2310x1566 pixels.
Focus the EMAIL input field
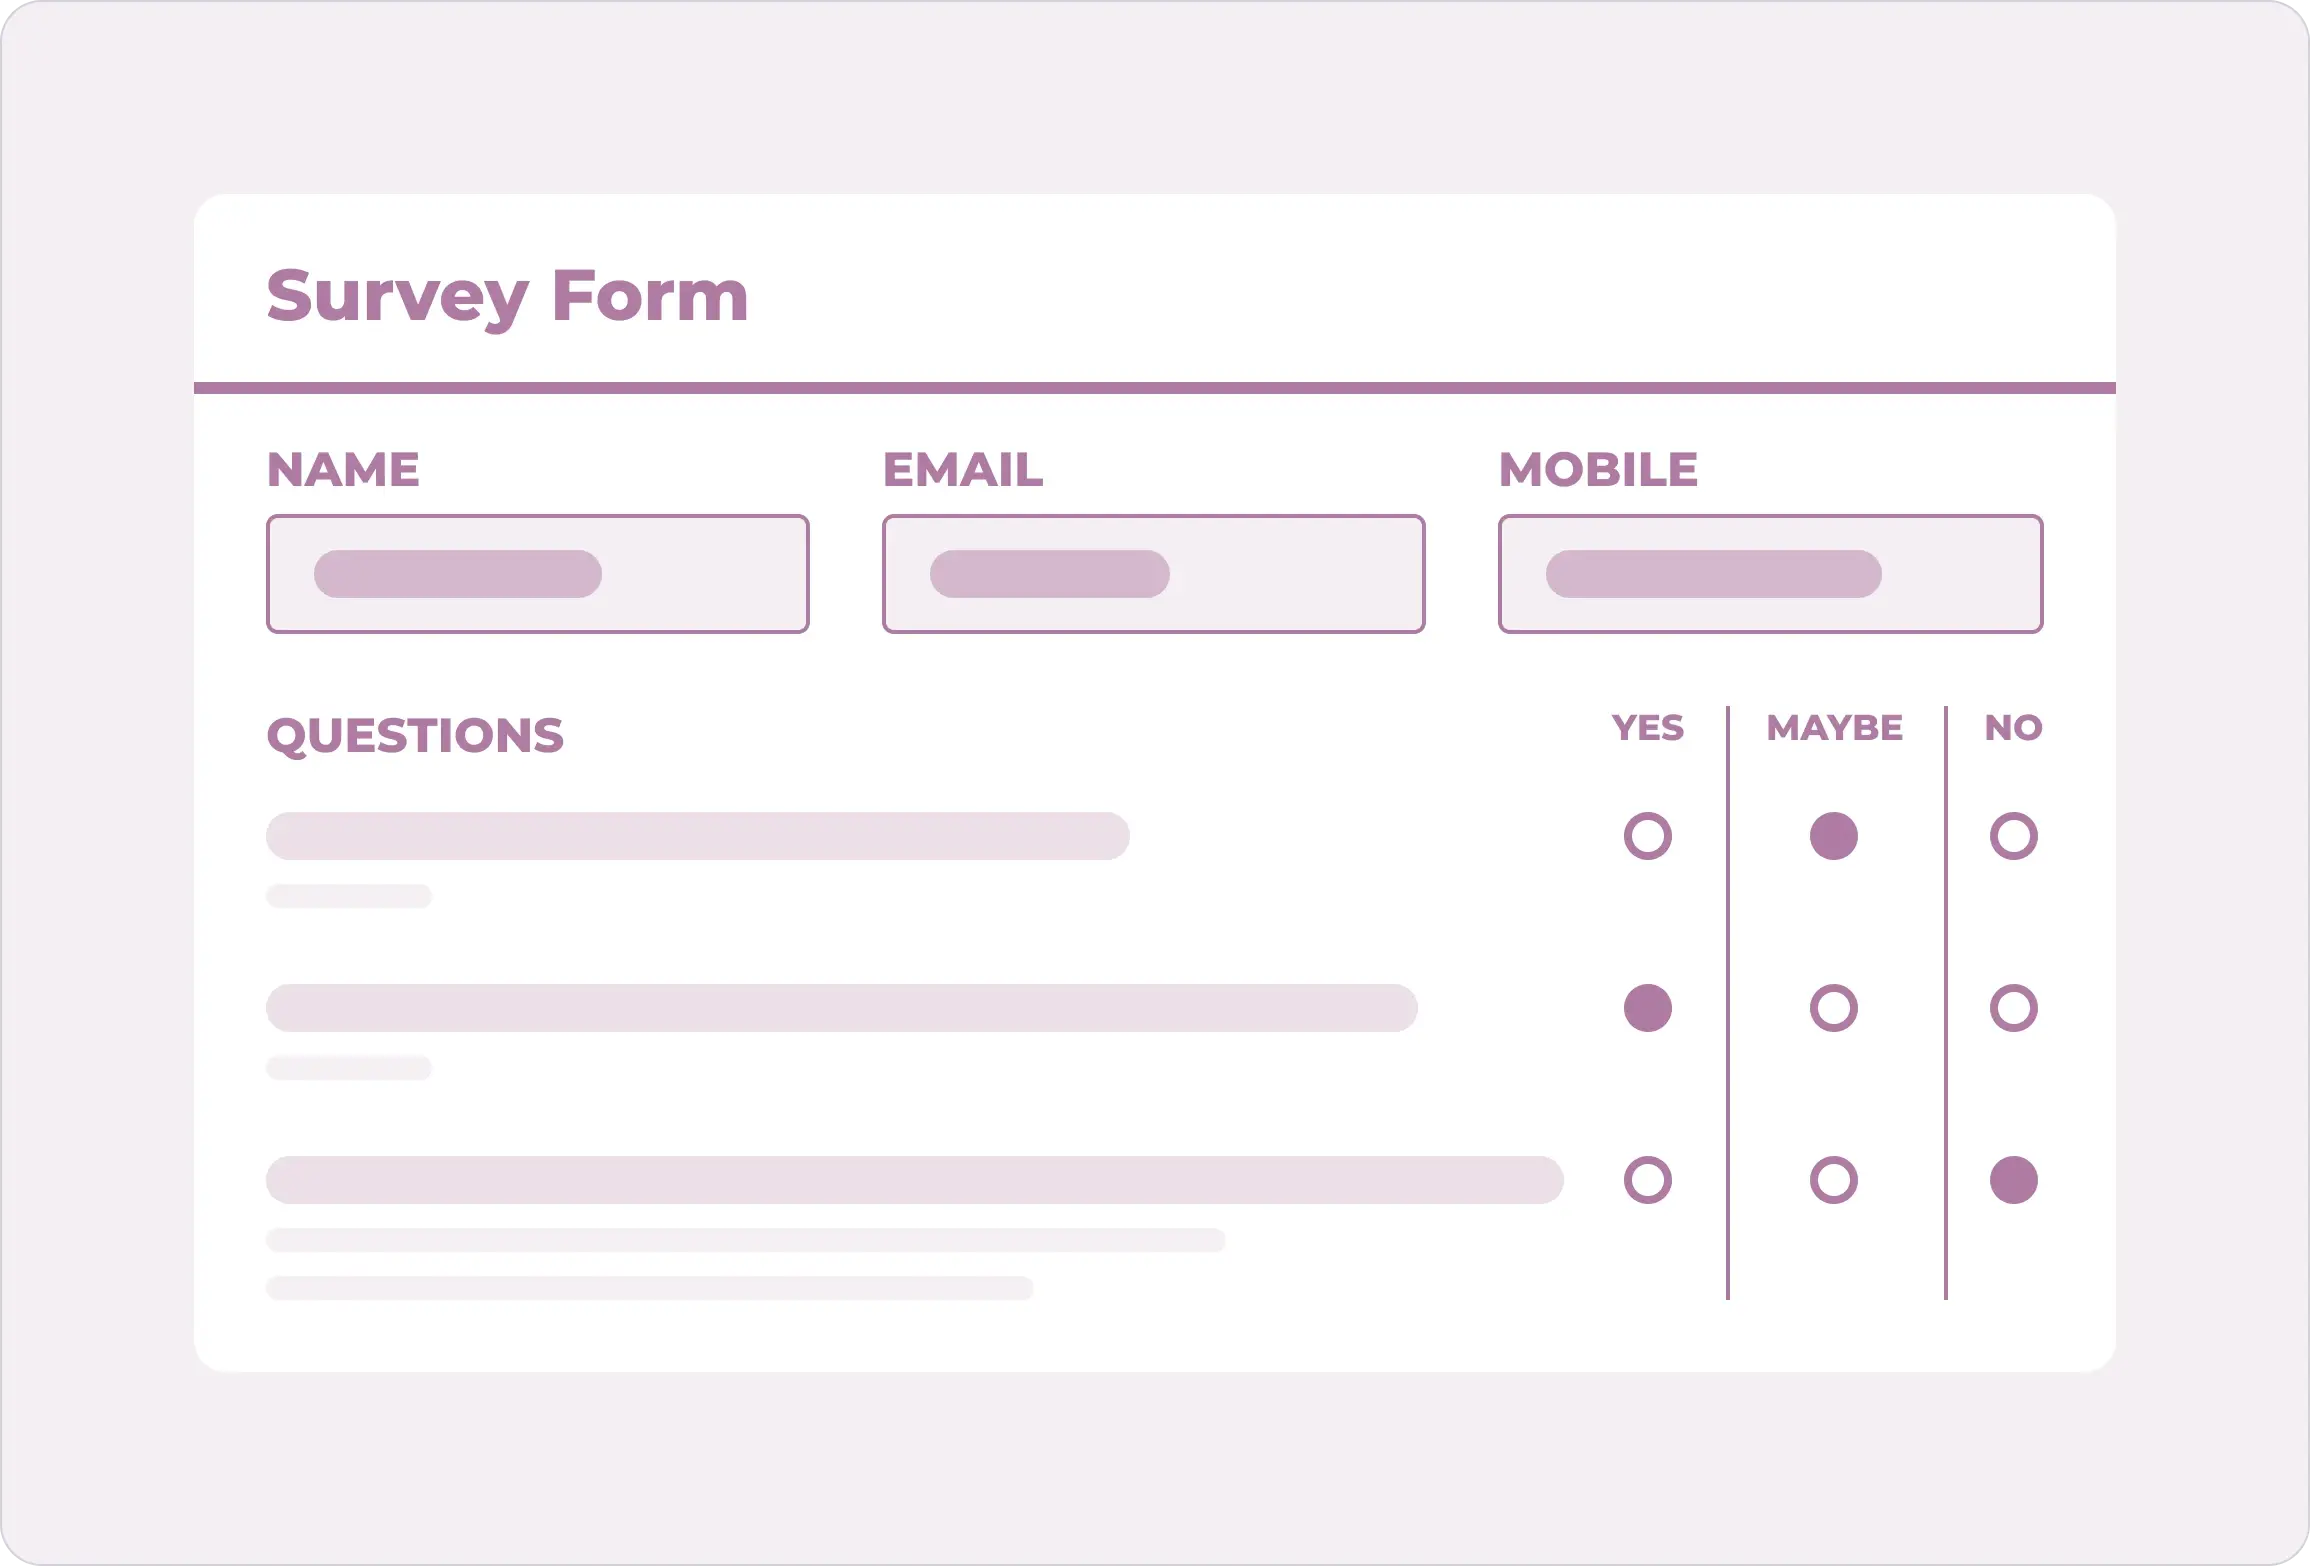(x=1154, y=574)
